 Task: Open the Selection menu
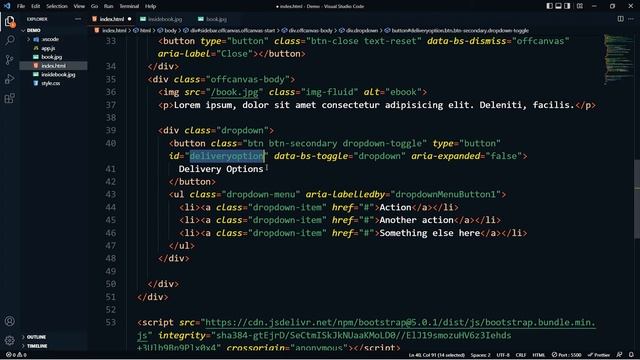[57, 6]
